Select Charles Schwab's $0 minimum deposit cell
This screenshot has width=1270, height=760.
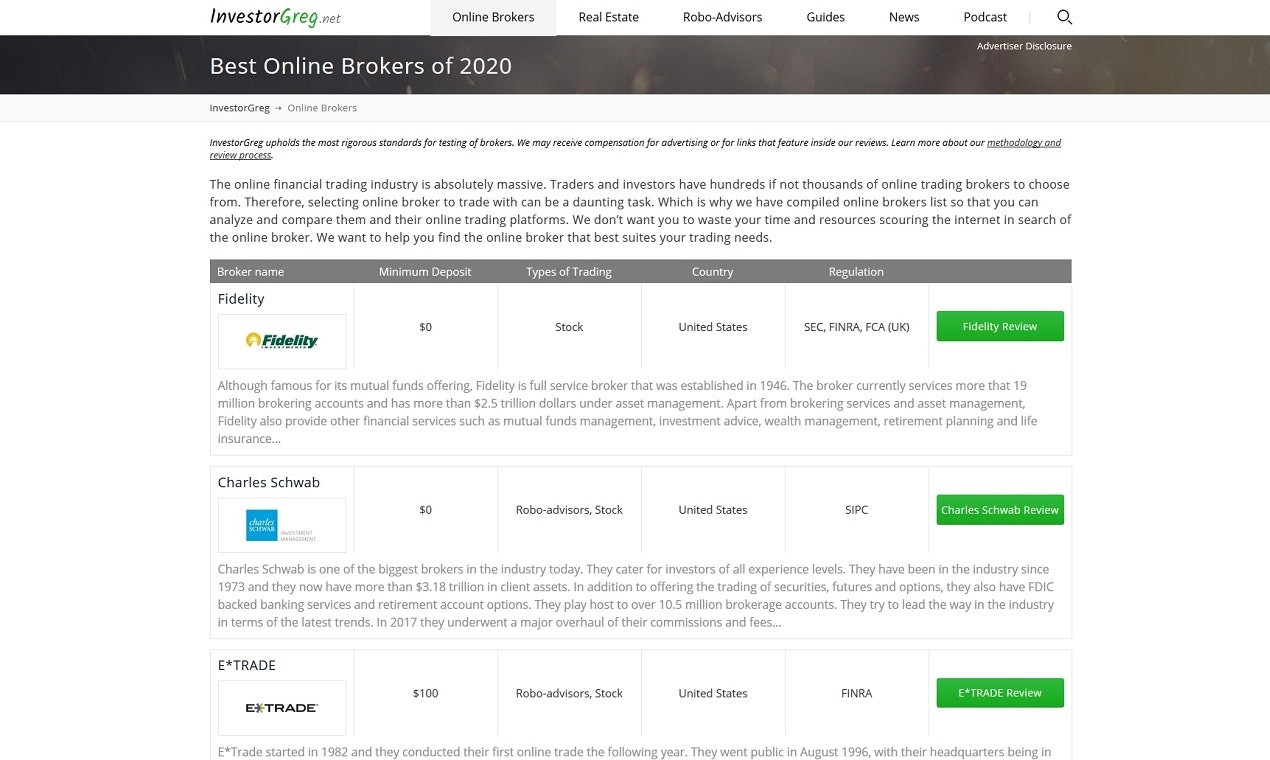426,510
